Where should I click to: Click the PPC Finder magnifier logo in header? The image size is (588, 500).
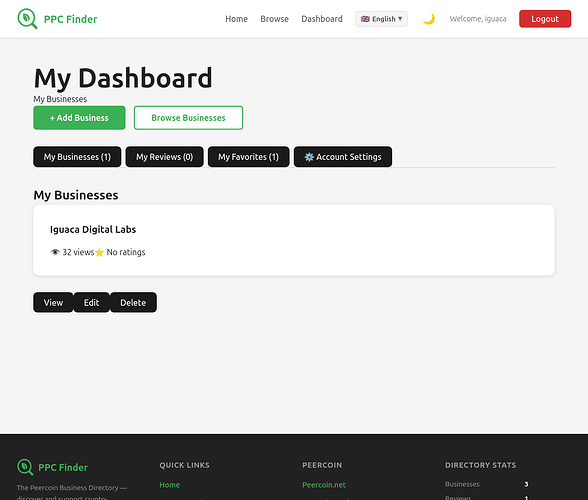coord(27,19)
